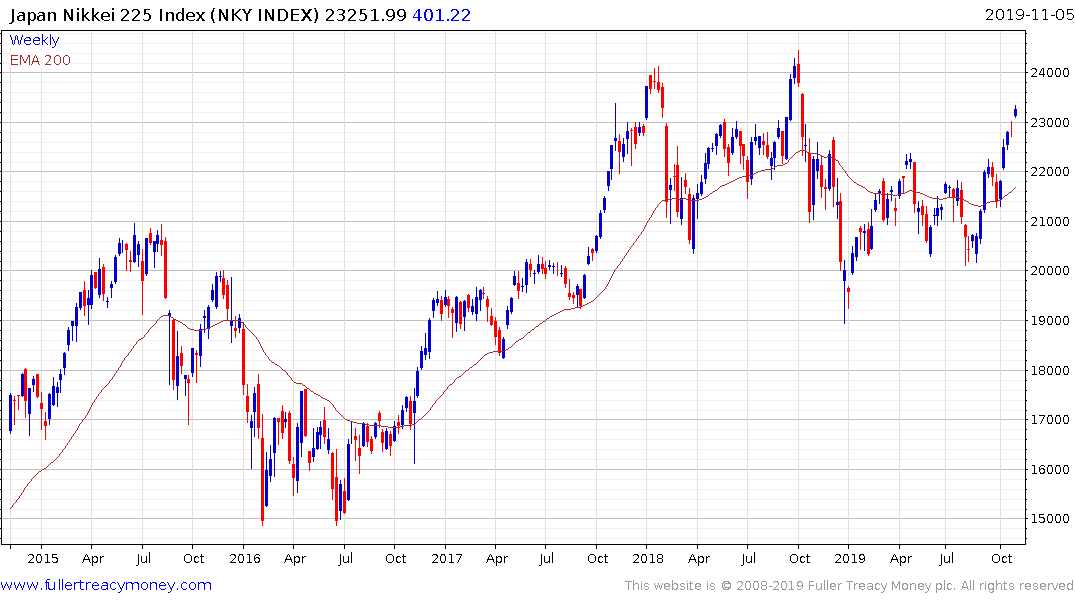Click the January 2018 peak candle near 24000
Viewport: 1075px width, 600px height.
tap(658, 81)
